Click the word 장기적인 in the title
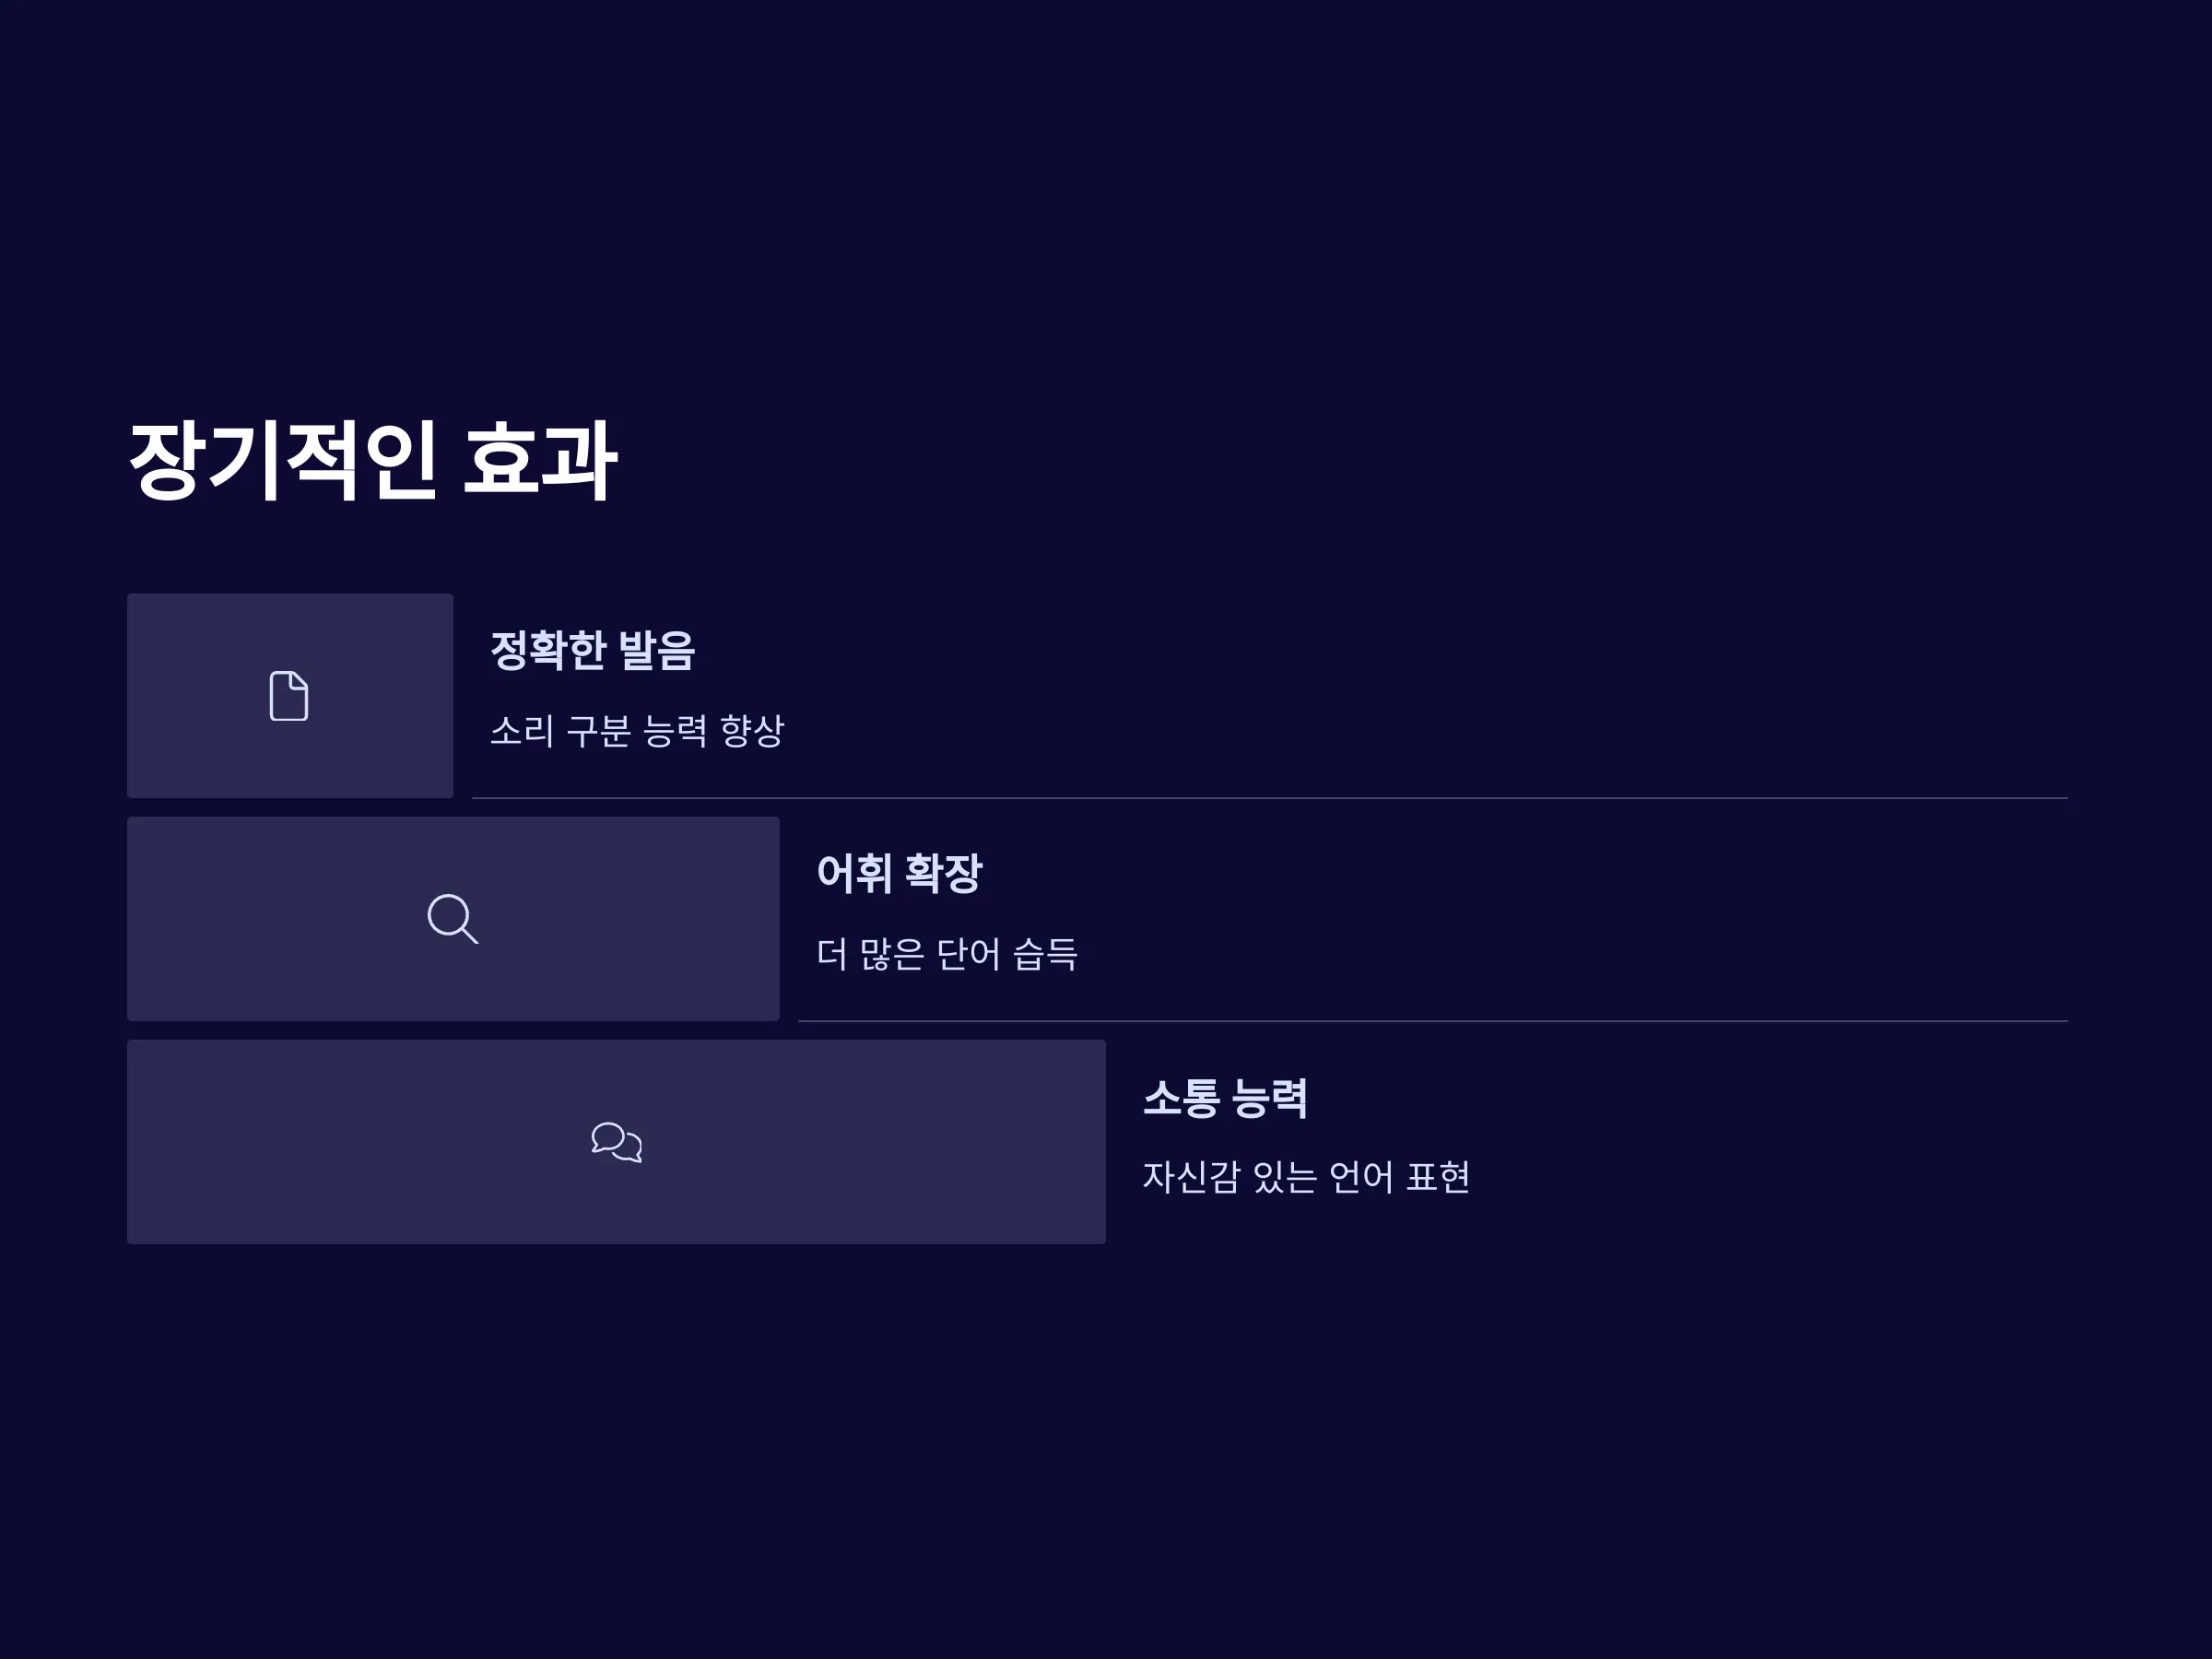Screen dimensions: 2212x1659 click(283, 461)
